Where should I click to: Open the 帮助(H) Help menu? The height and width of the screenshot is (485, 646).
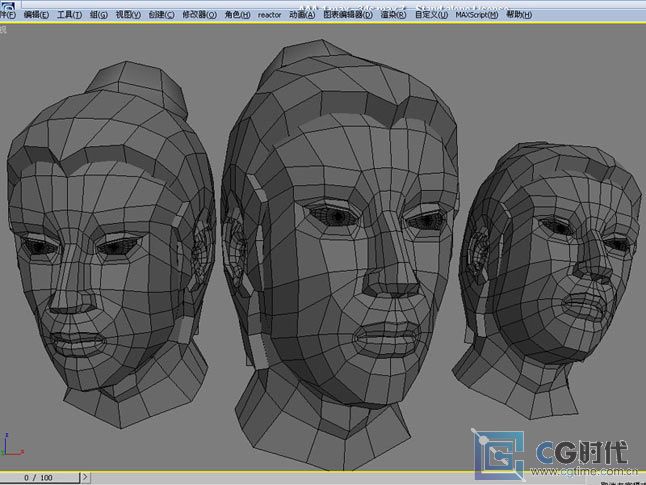click(x=519, y=15)
